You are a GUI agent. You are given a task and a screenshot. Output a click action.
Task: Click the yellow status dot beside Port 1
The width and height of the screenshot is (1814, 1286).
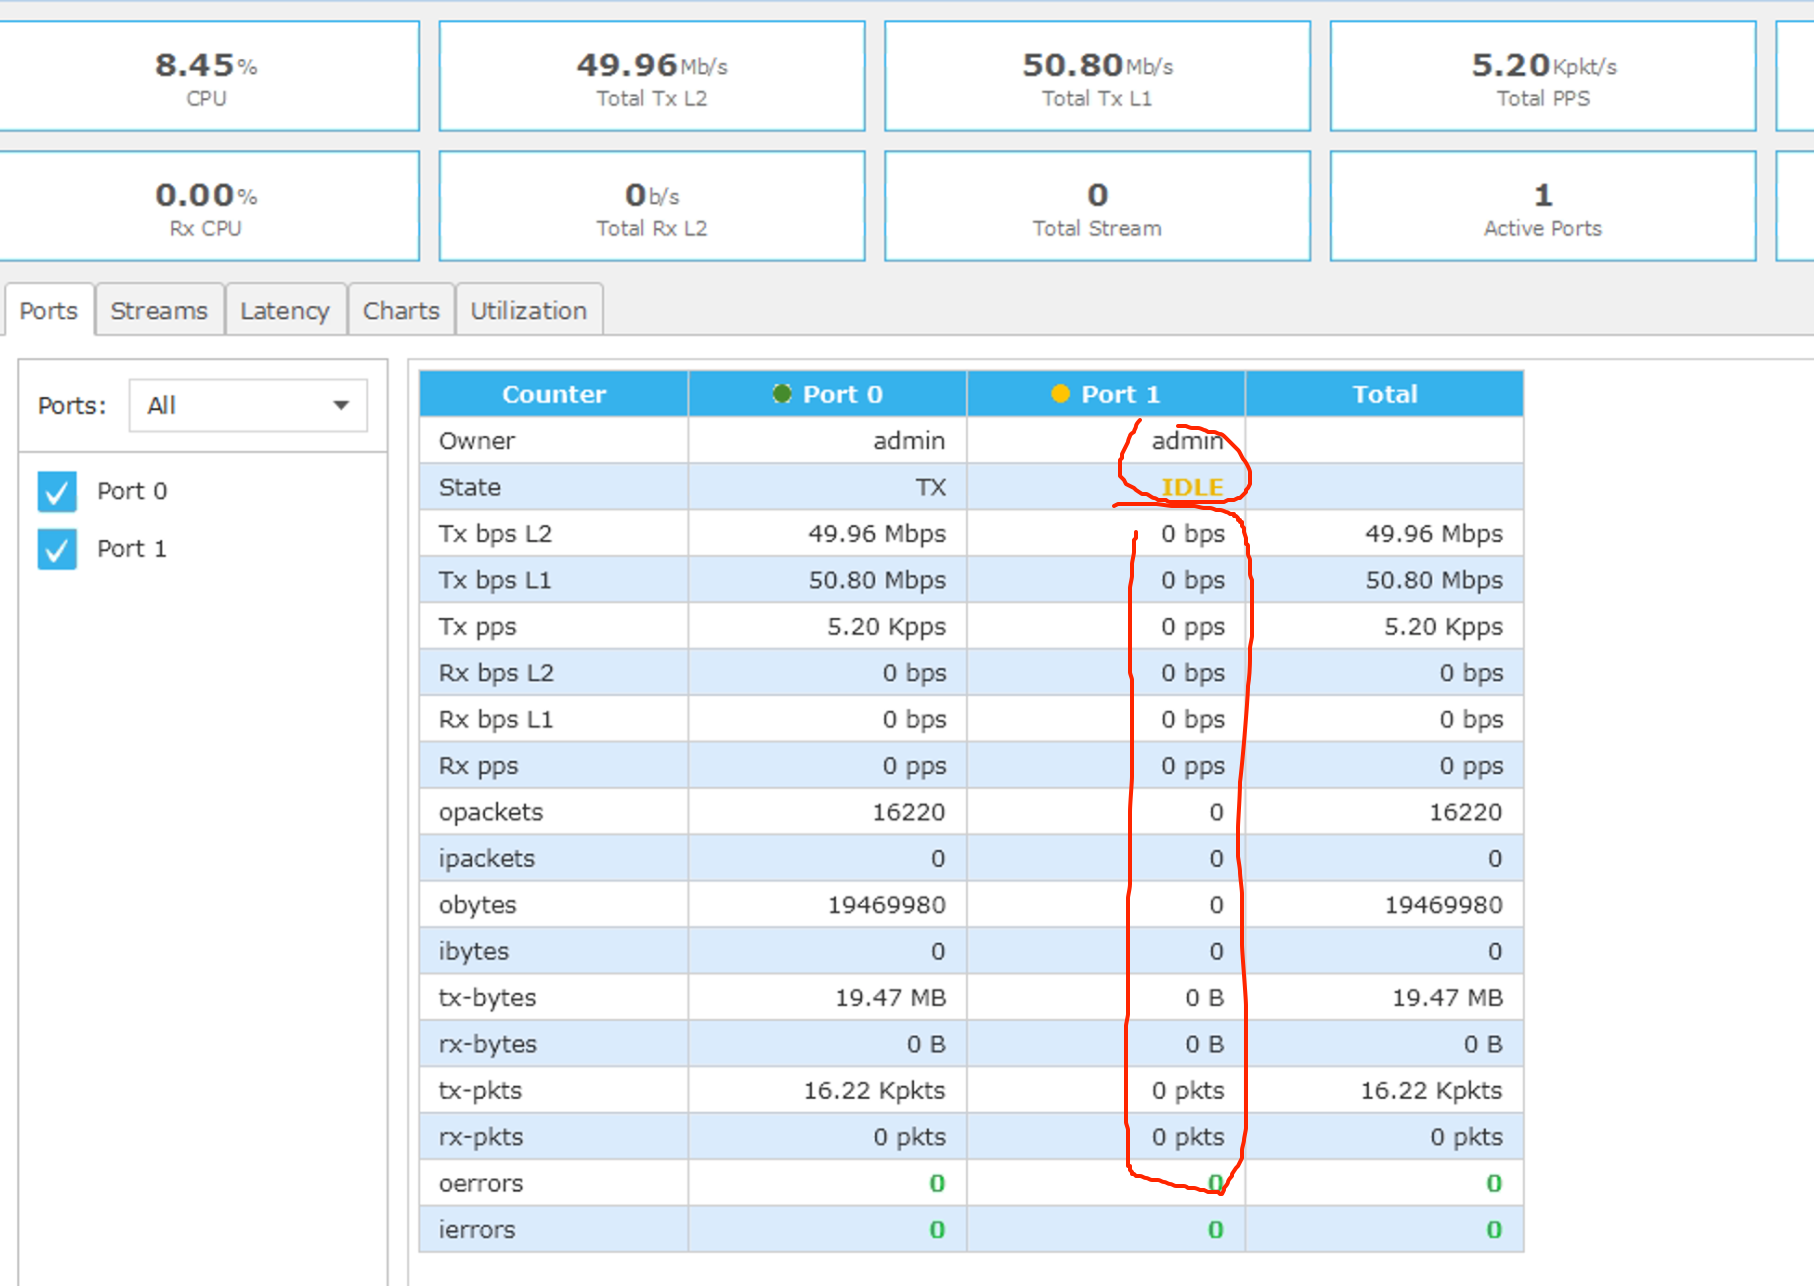(1060, 393)
